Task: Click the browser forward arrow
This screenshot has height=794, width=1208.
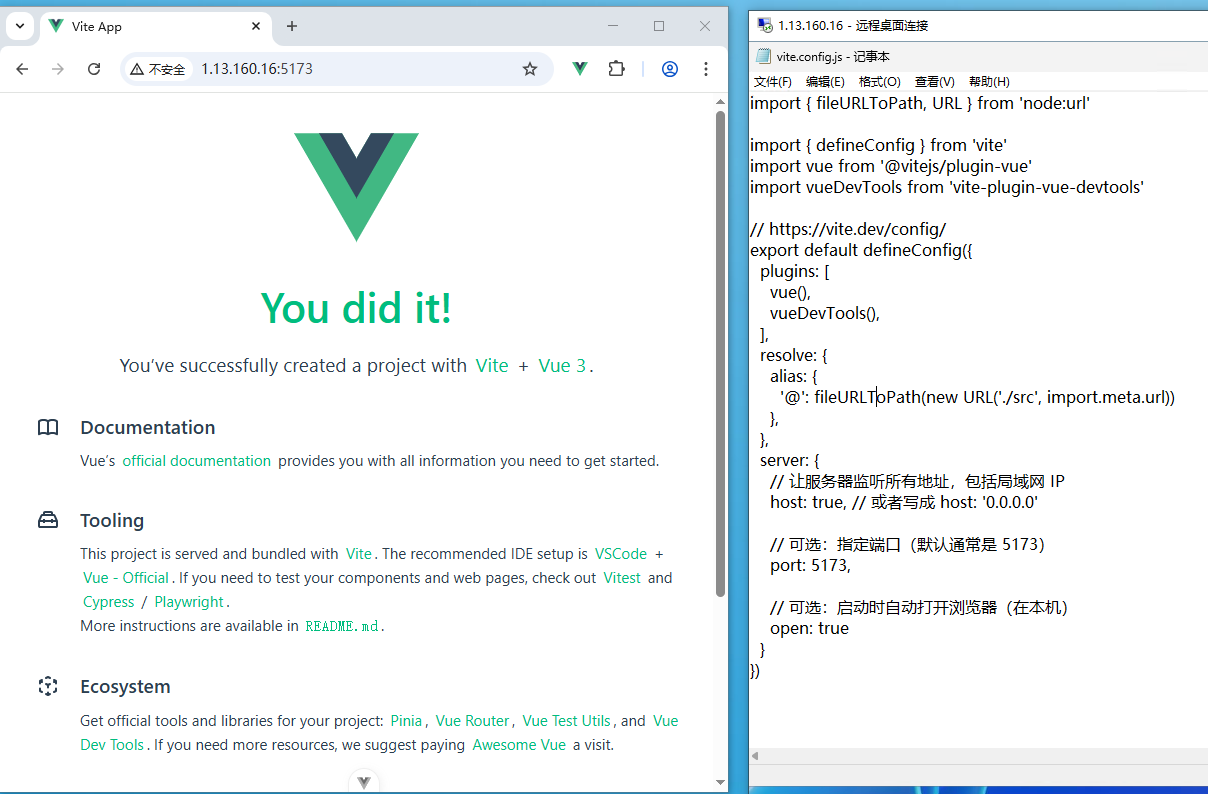Action: click(x=58, y=69)
